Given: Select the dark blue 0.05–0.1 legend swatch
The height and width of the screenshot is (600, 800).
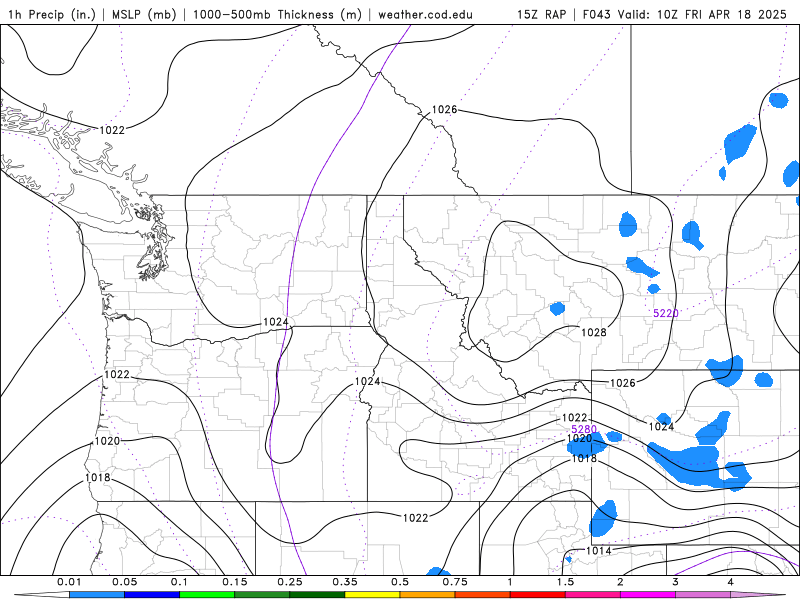Looking at the screenshot, I should [152, 595].
